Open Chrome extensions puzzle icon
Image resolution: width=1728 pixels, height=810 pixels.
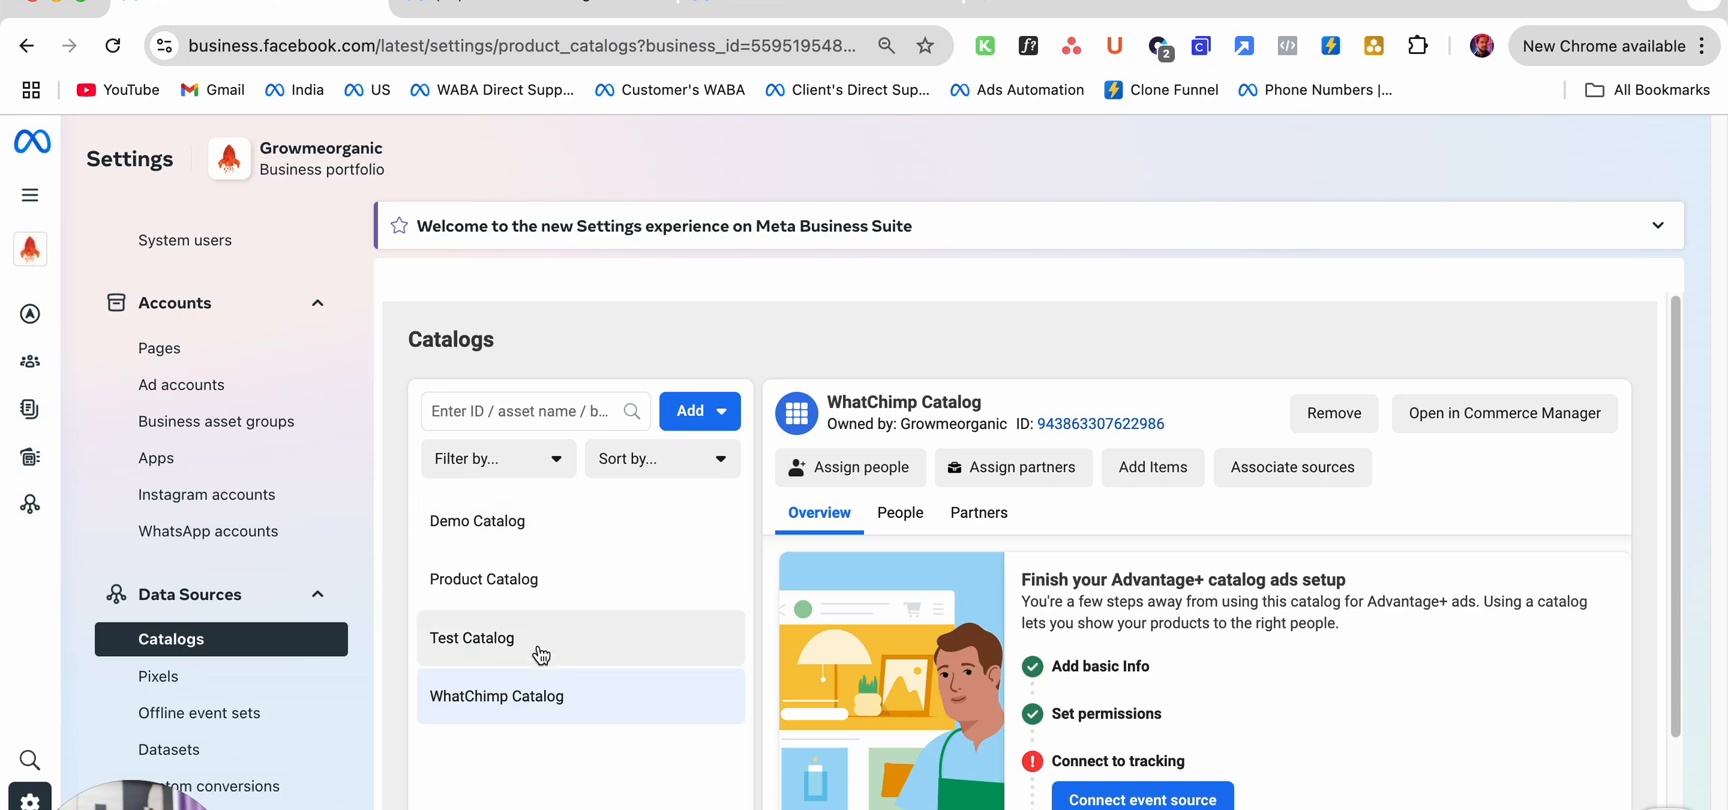[x=1418, y=46]
